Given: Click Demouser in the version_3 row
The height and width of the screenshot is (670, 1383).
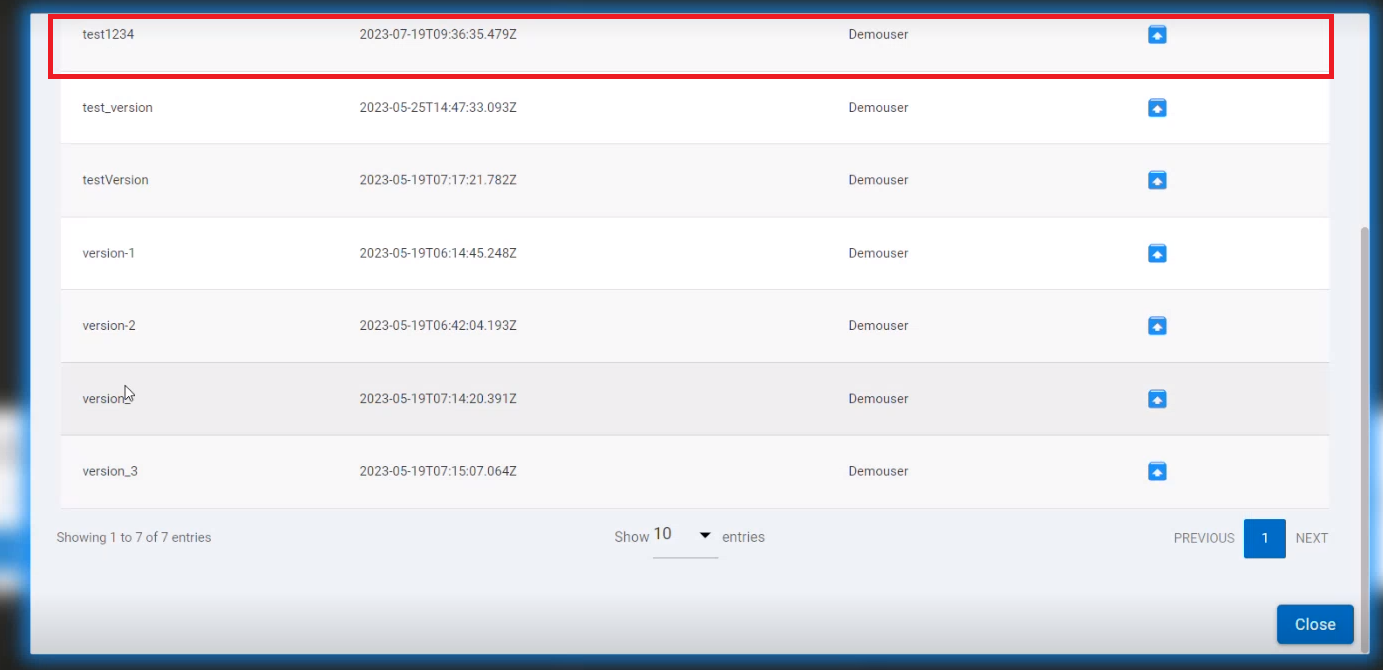Looking at the screenshot, I should 878,471.
